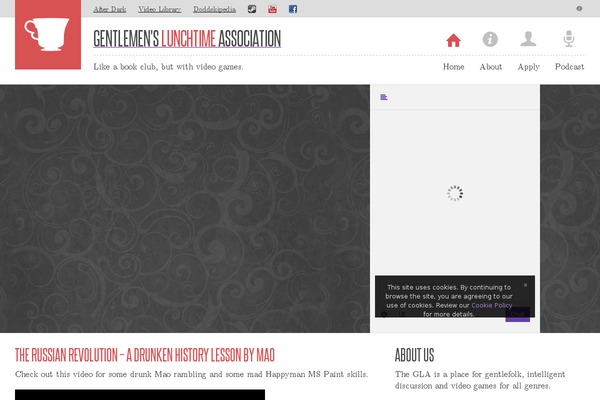Dismiss the cookie notice with X

[525, 285]
